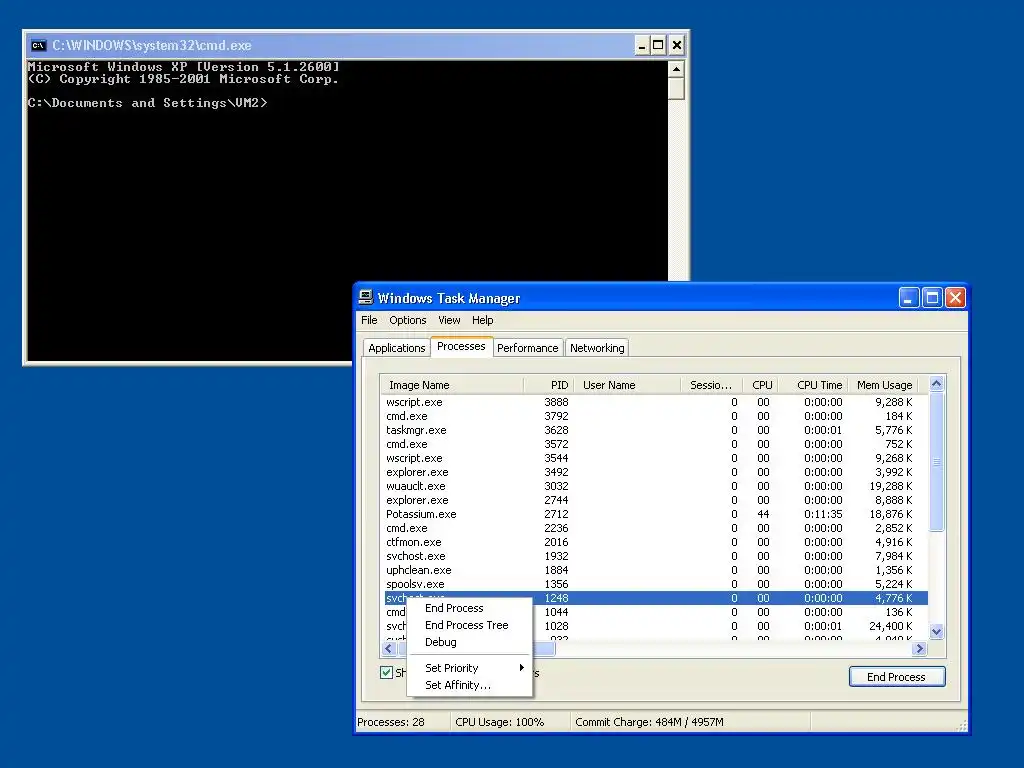Select the spoolsv.exe process row
1024x768 pixels.
(654, 584)
